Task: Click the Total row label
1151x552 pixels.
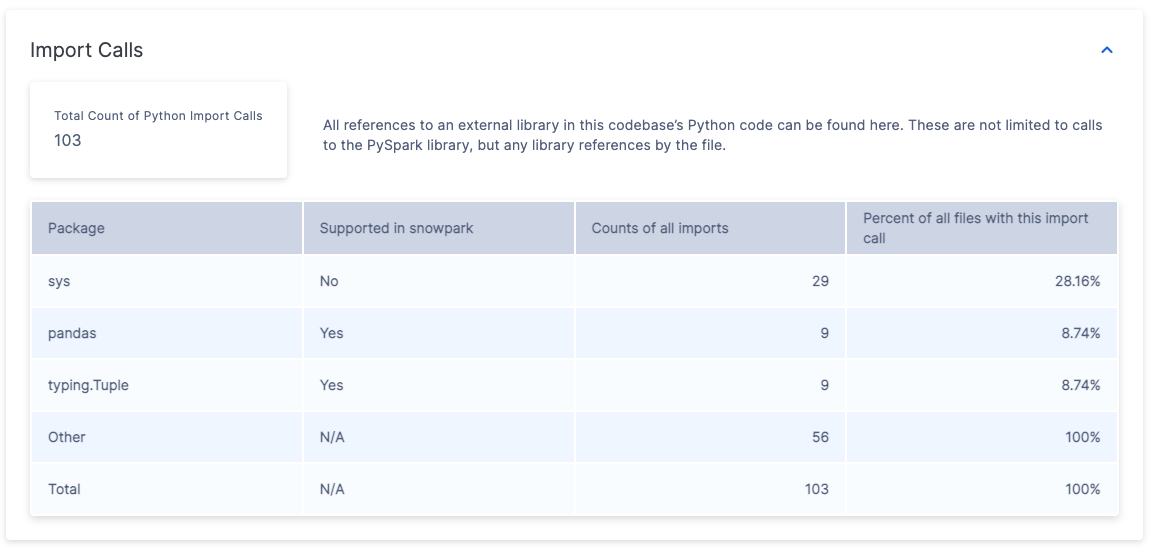Action: 64,489
